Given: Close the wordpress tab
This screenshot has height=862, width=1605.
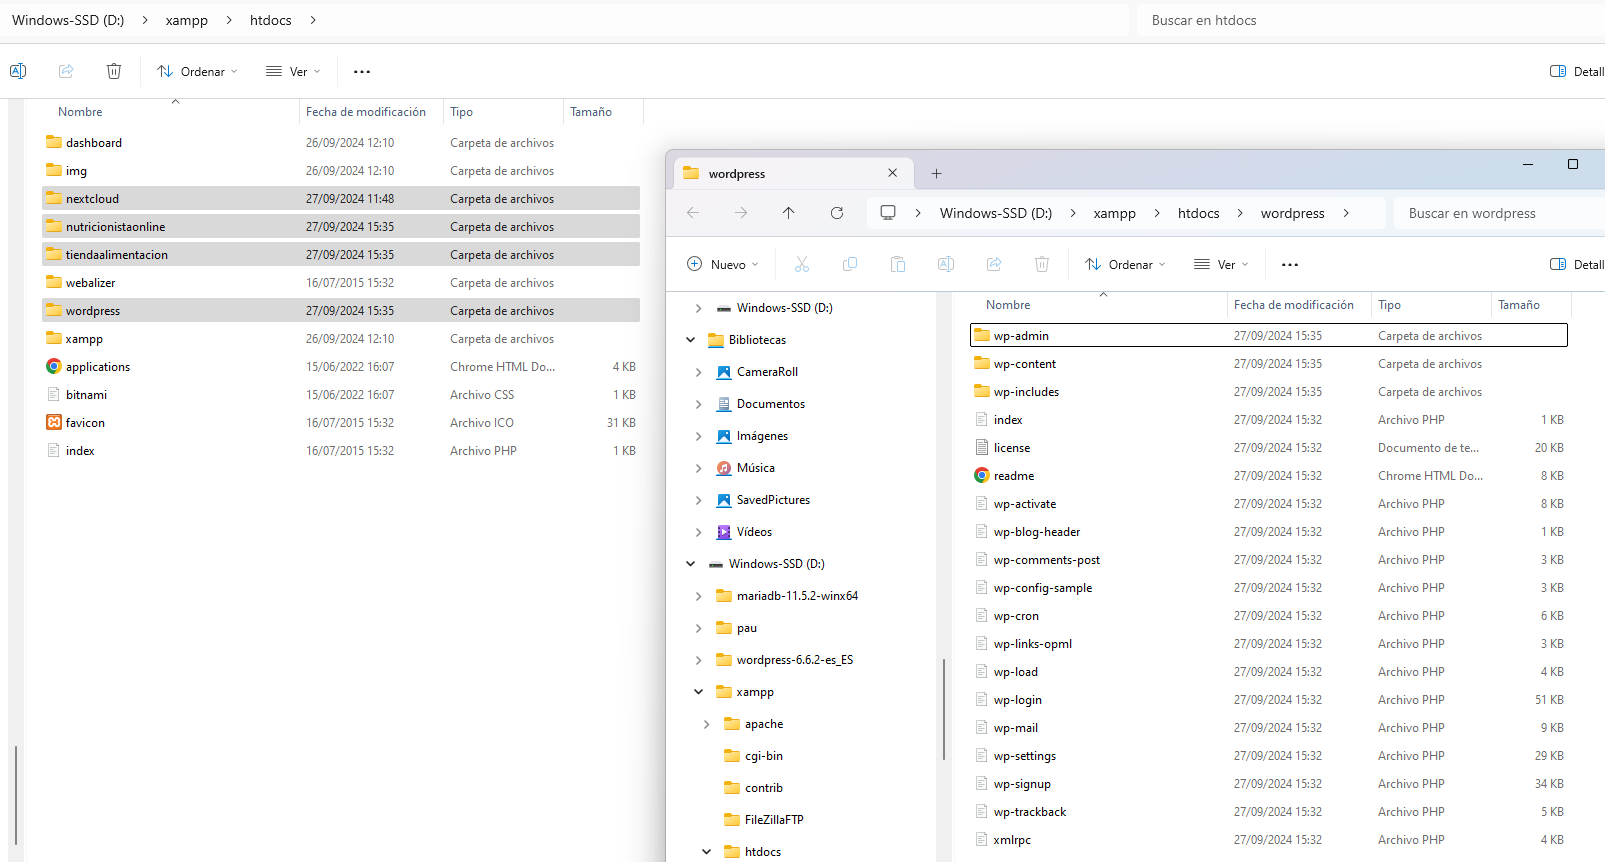Looking at the screenshot, I should [892, 174].
